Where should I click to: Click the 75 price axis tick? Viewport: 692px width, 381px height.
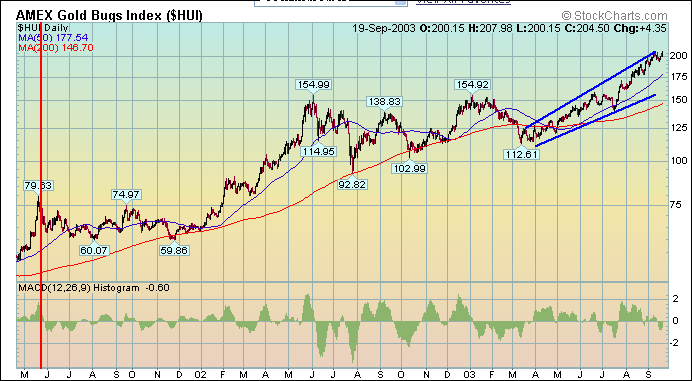tap(677, 204)
